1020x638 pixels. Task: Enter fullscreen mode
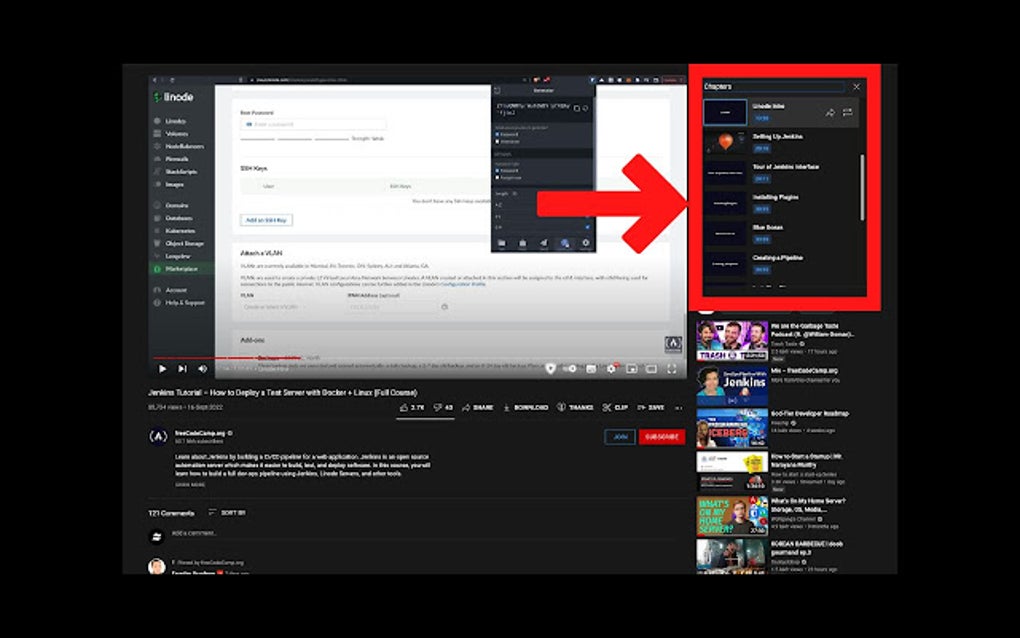click(672, 368)
